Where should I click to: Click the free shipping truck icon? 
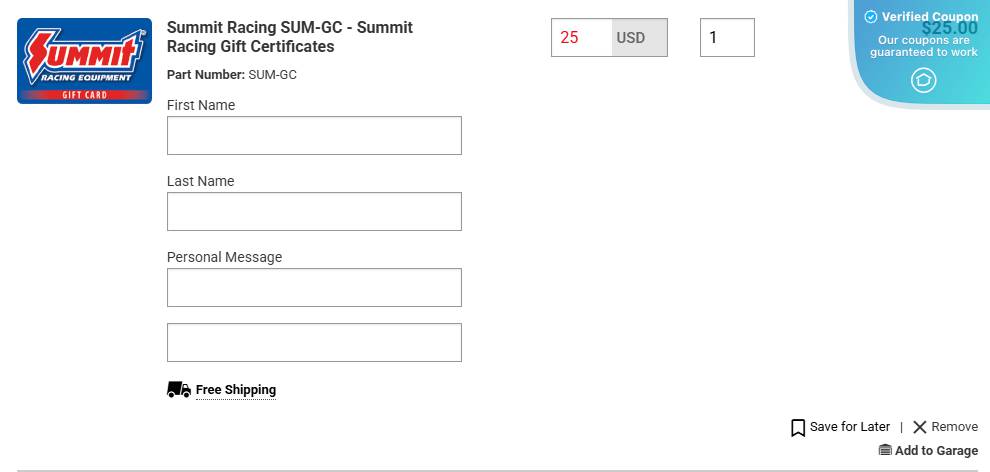[x=178, y=390]
